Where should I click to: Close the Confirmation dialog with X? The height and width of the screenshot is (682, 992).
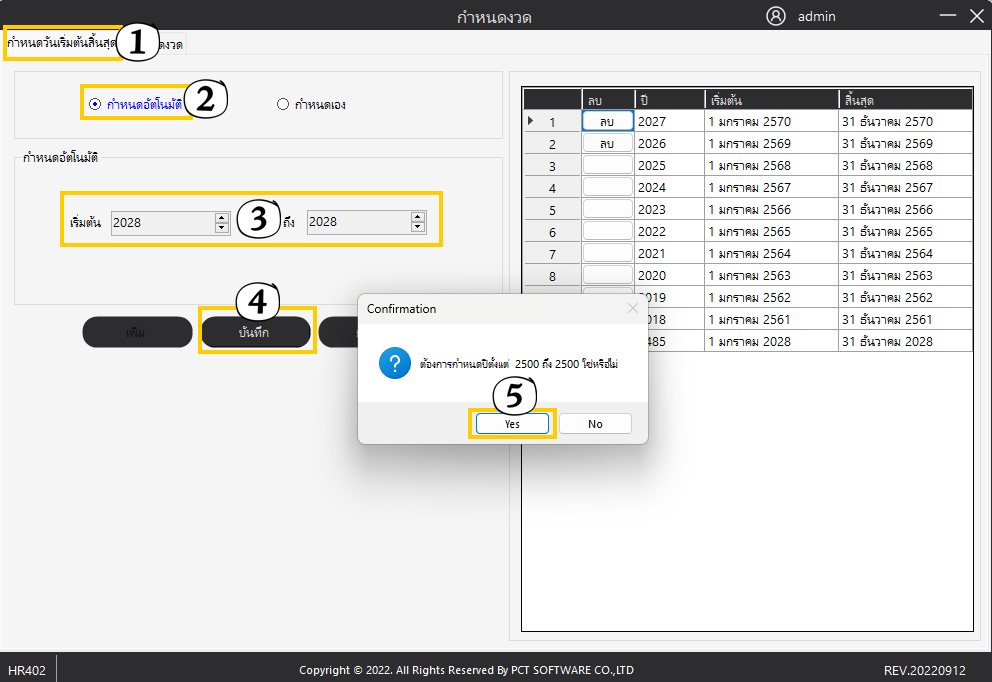632,309
